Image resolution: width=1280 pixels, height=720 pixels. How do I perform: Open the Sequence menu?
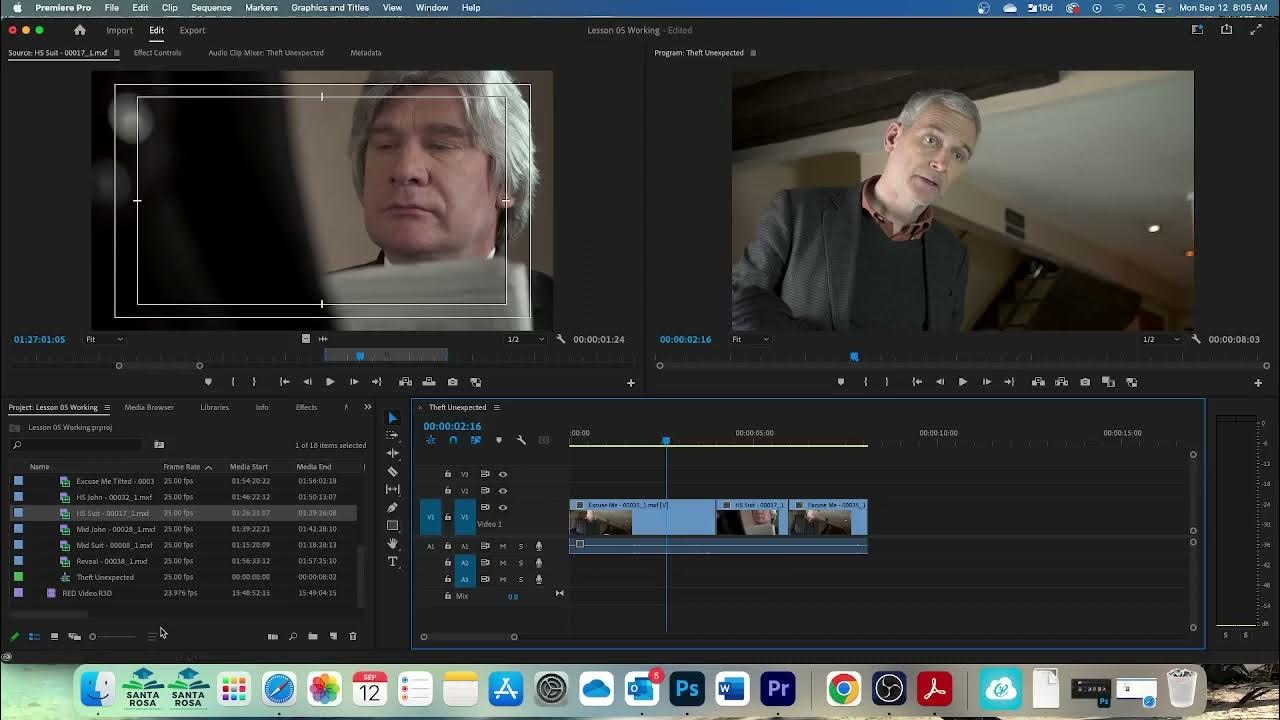point(211,7)
